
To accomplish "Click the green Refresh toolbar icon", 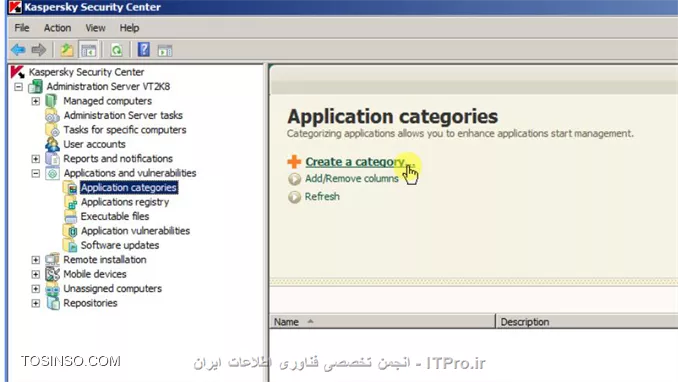I will 116,50.
